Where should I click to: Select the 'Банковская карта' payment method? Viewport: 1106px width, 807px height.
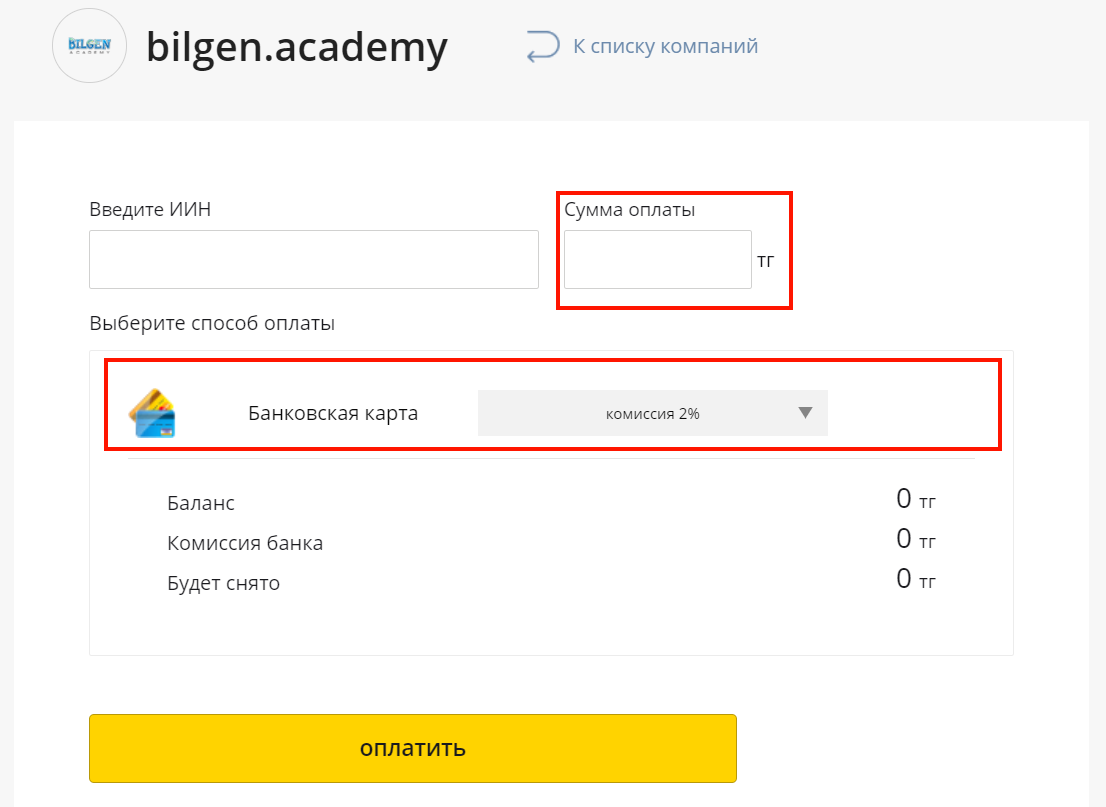coord(333,413)
